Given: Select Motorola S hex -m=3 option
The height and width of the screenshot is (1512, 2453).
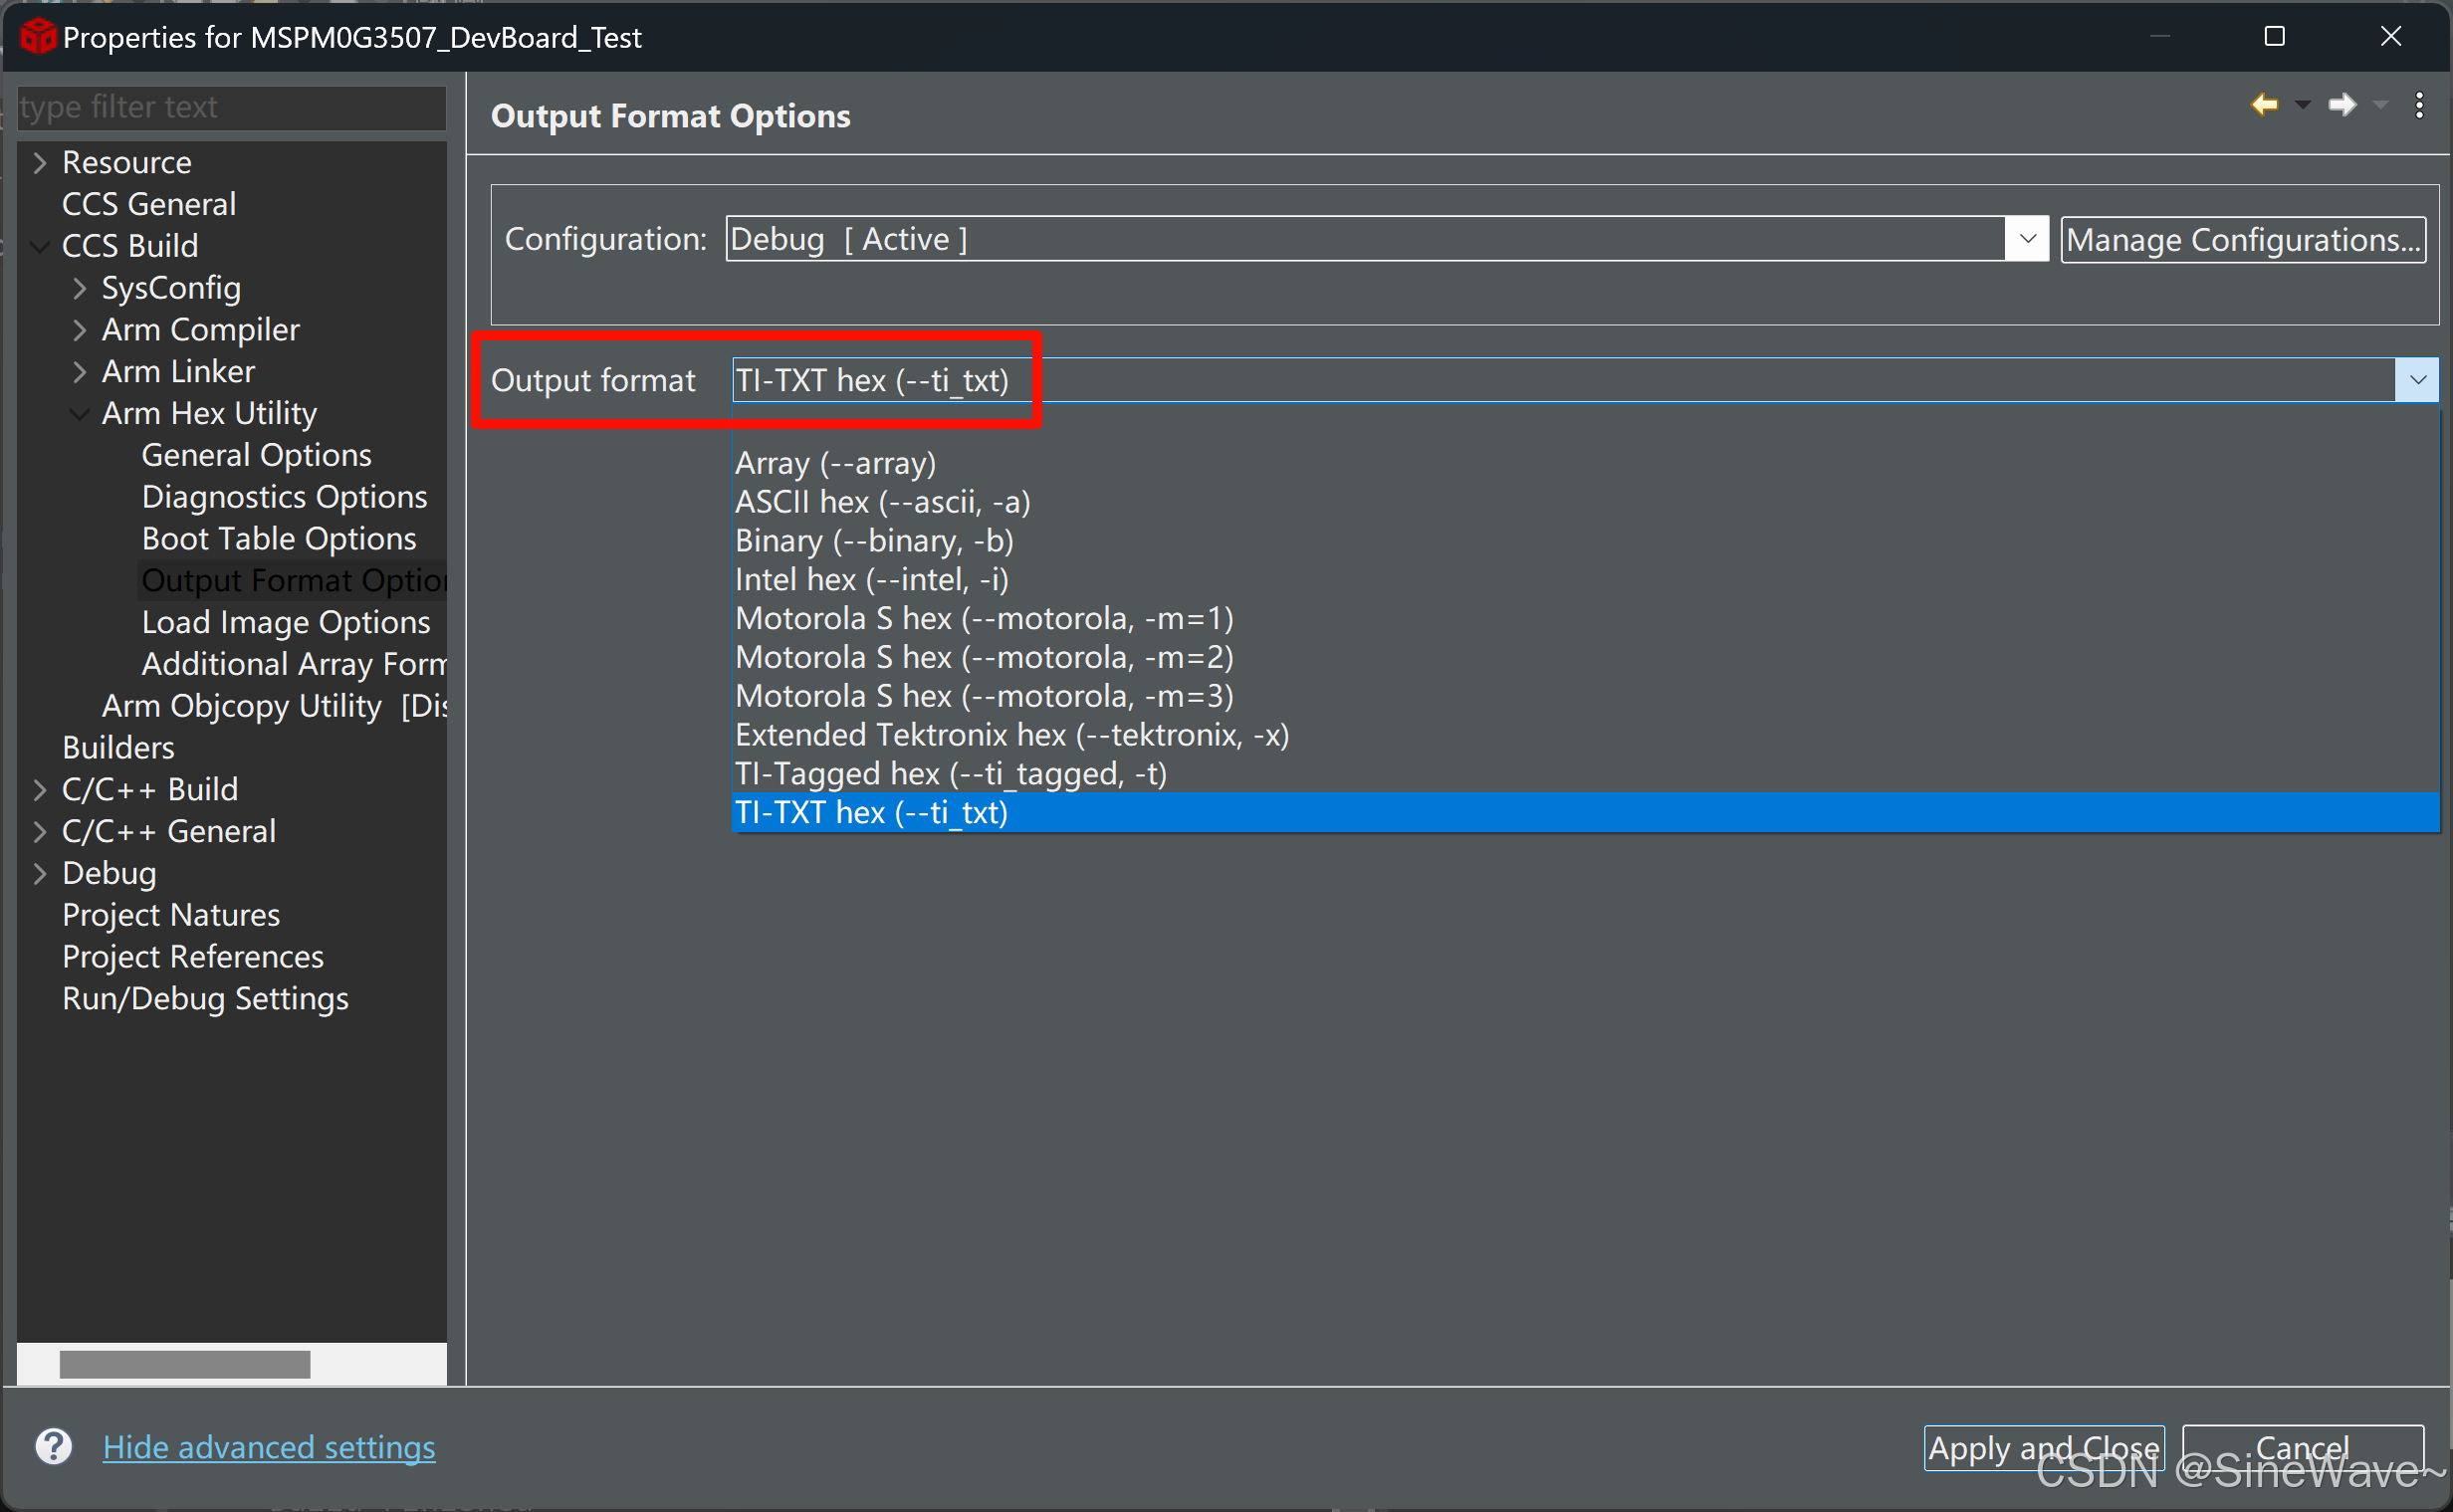Looking at the screenshot, I should [x=1585, y=696].
